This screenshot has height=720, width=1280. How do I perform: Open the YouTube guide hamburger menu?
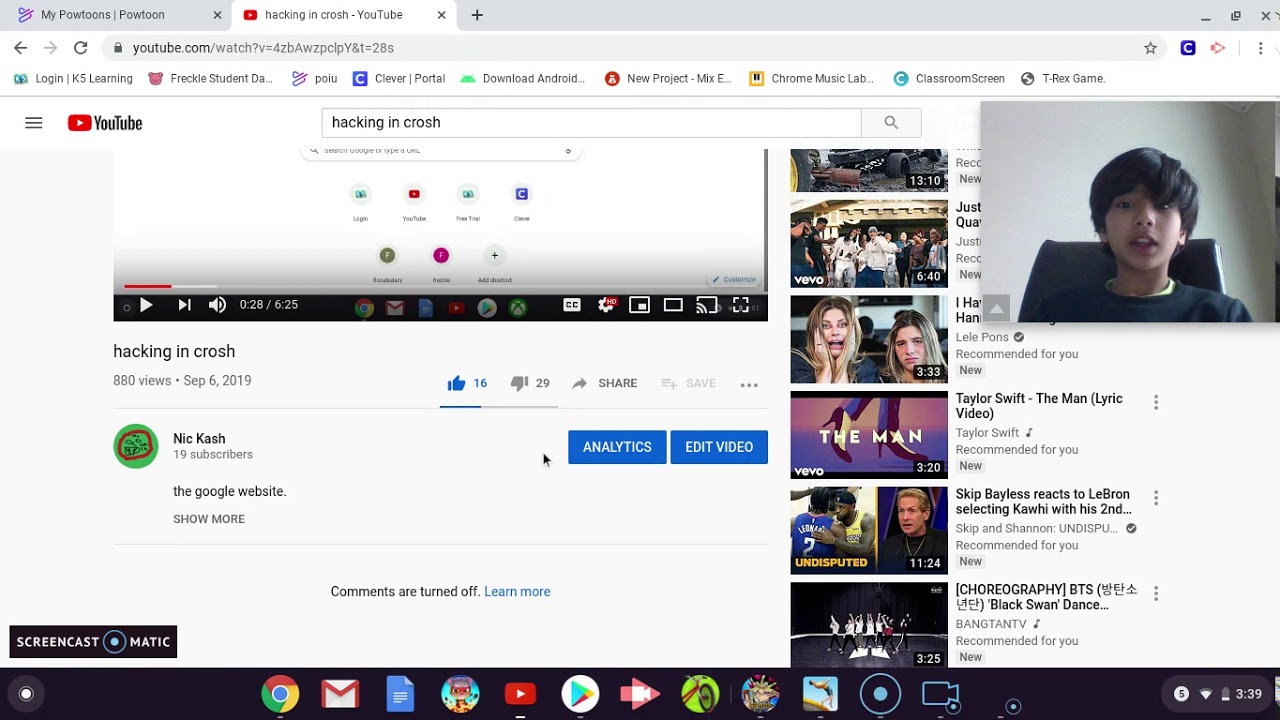tap(34, 123)
